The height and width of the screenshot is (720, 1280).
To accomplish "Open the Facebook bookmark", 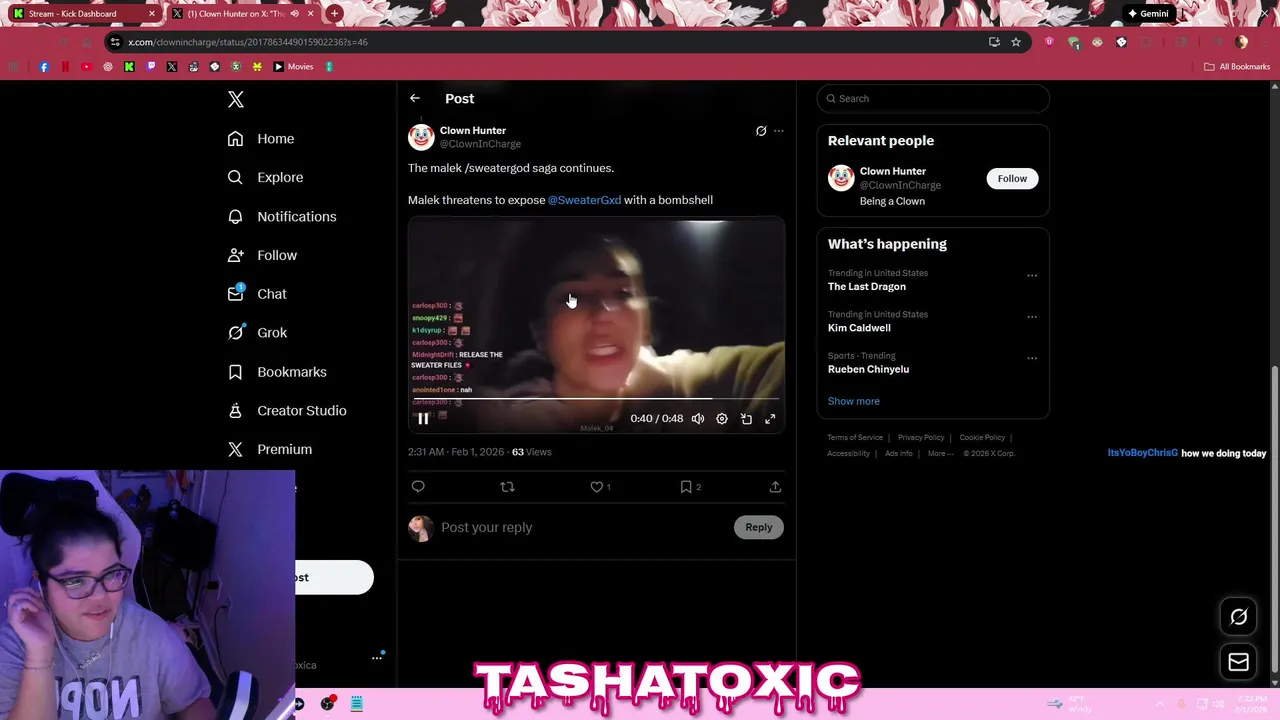I will click(44, 67).
